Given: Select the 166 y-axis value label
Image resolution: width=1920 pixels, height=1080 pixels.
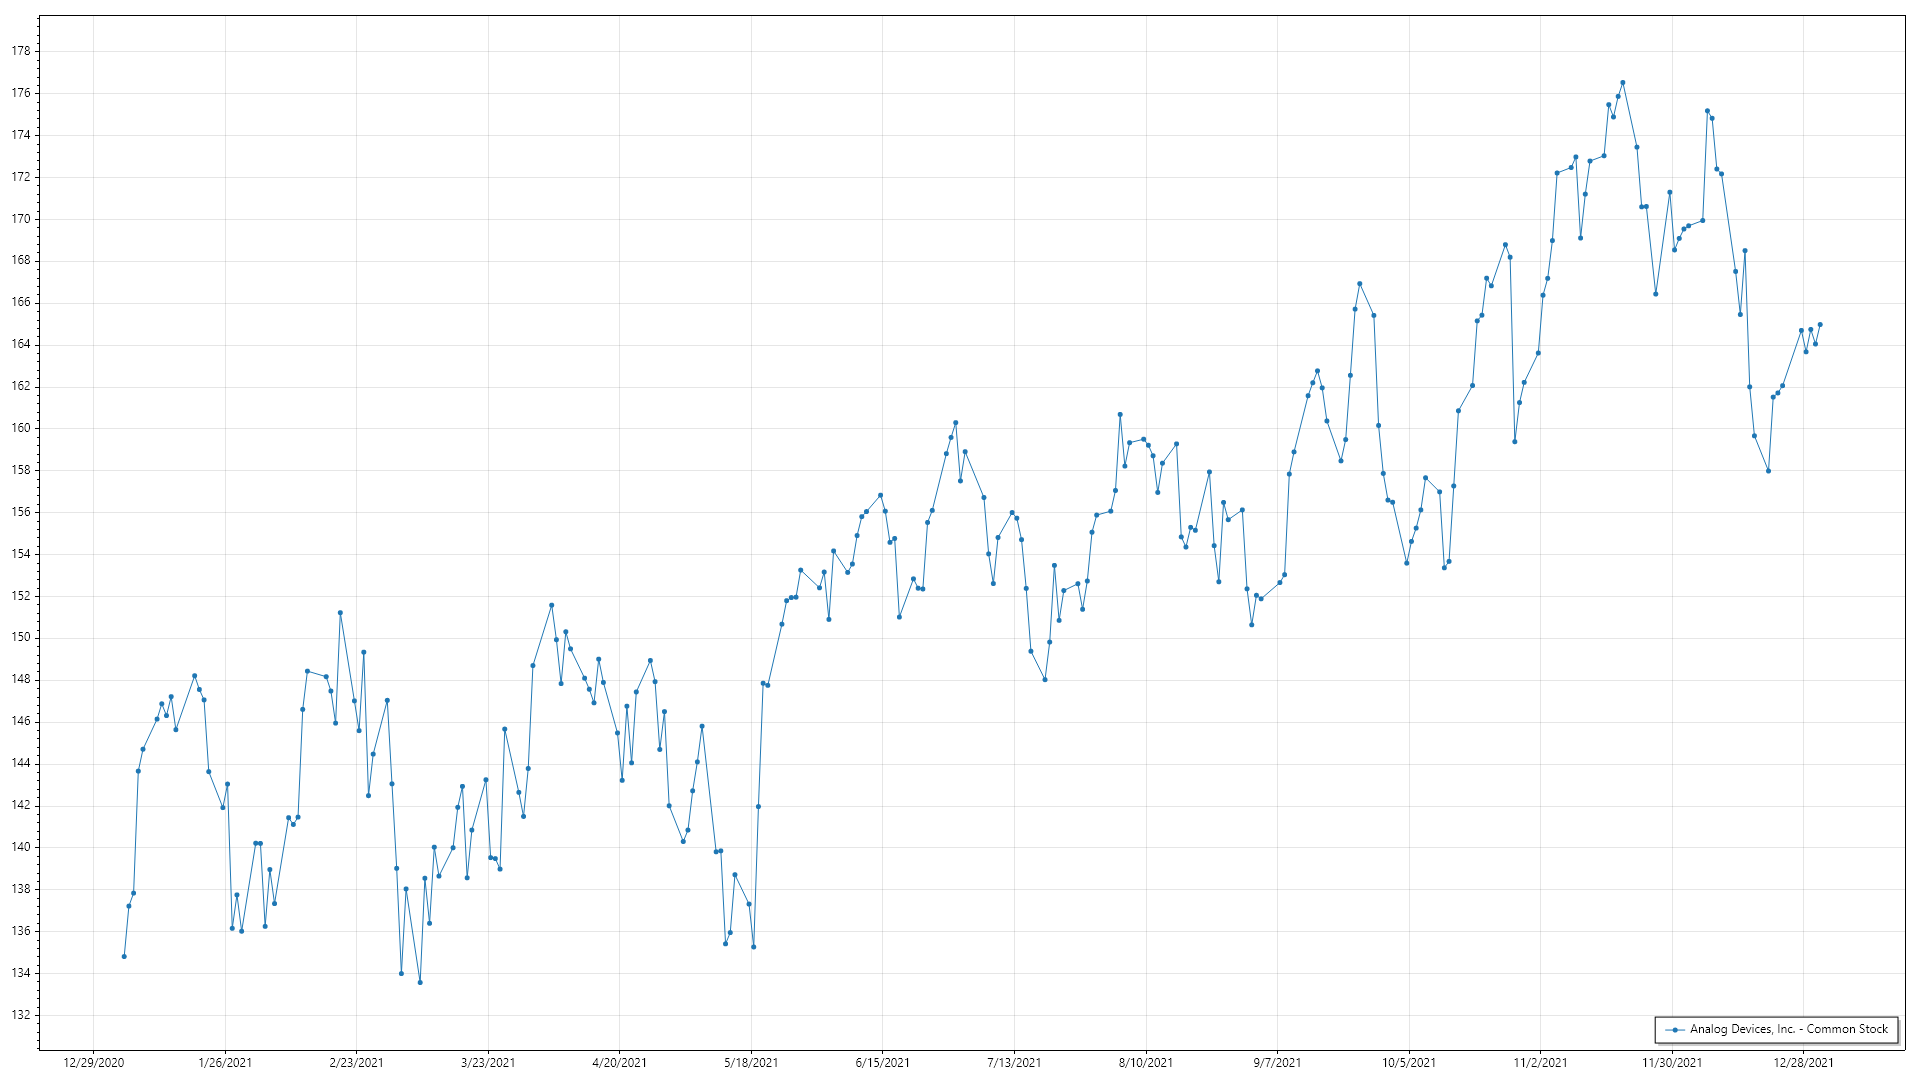Looking at the screenshot, I should [21, 302].
